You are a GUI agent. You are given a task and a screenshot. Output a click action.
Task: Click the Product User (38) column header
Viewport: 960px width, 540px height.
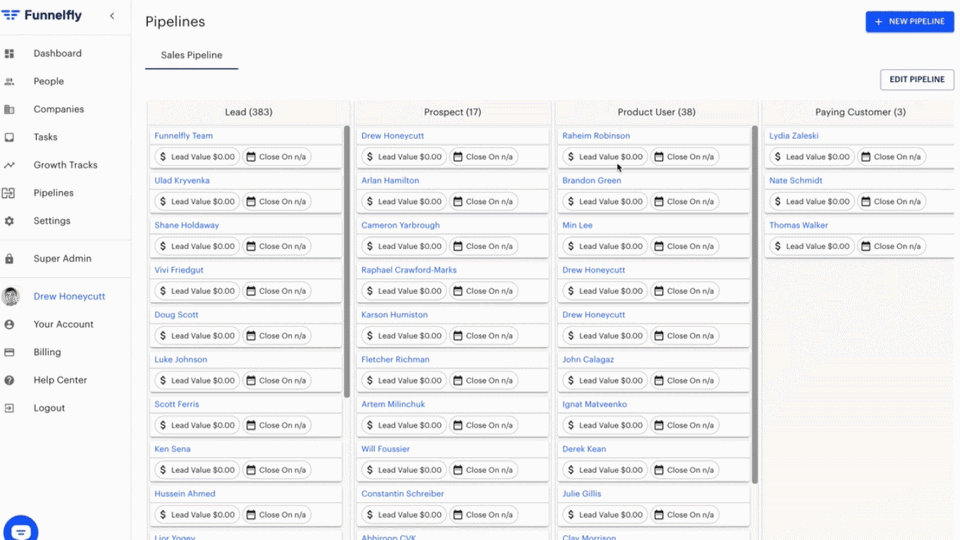(656, 112)
